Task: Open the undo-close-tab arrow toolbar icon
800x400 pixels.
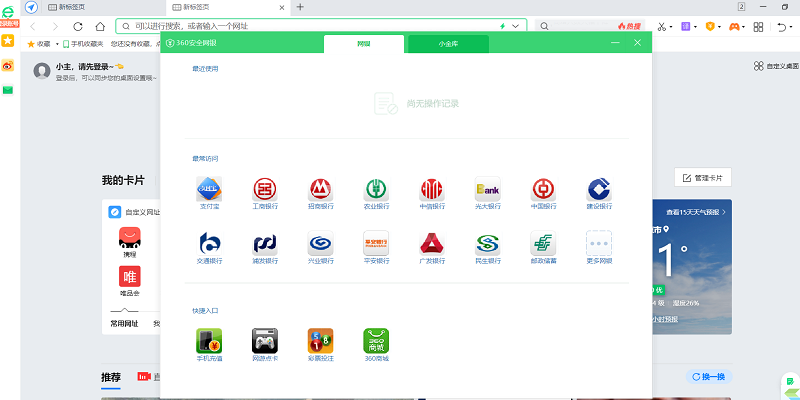Action: (x=782, y=27)
